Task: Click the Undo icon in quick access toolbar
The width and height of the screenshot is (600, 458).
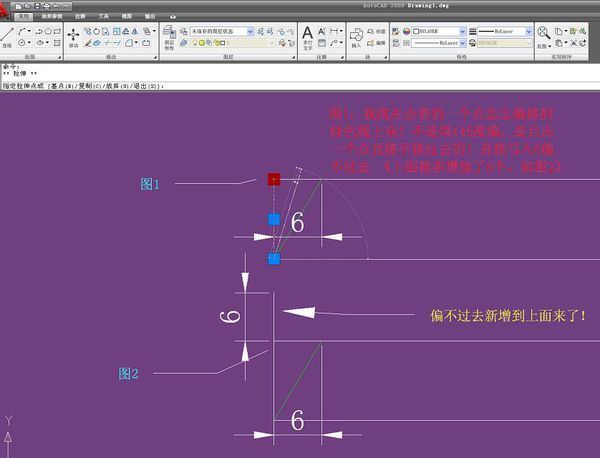Action: tap(56, 7)
